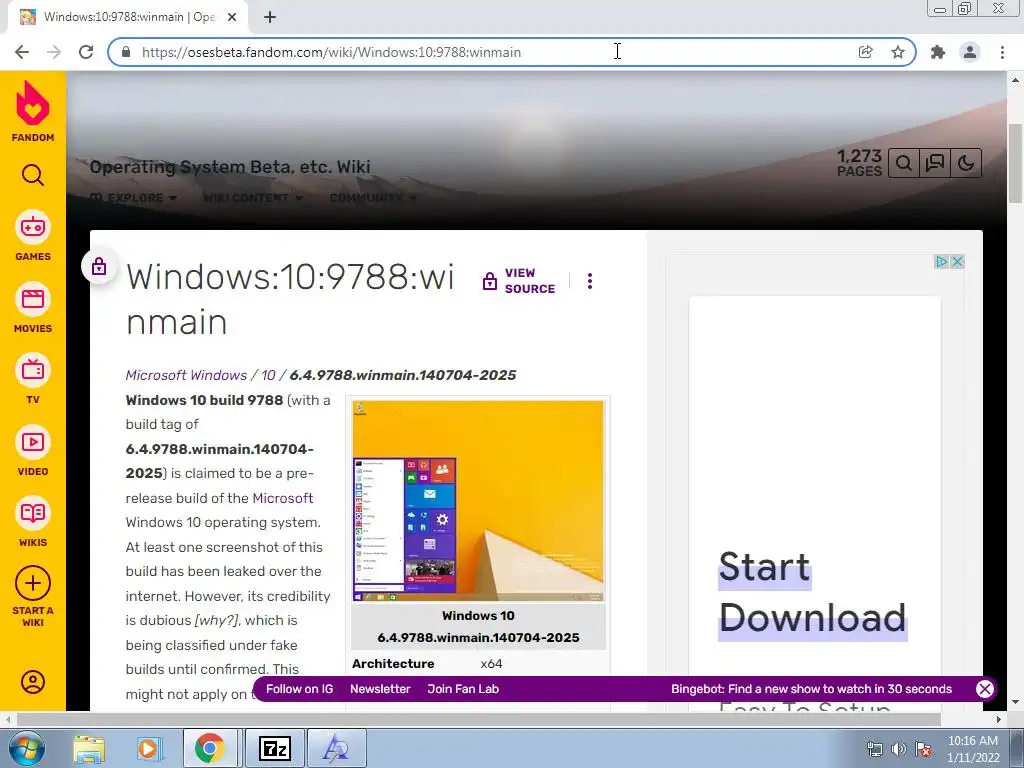Switch to Chrome in the taskbar
1024x768 pixels.
pos(209,748)
